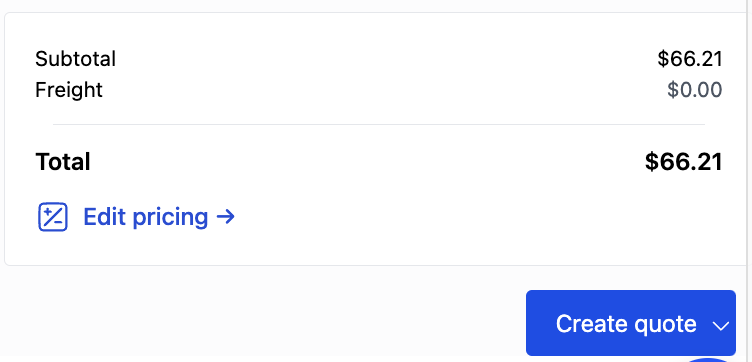The width and height of the screenshot is (752, 362).
Task: Open the Create quote dropdown chevron
Action: tap(720, 326)
